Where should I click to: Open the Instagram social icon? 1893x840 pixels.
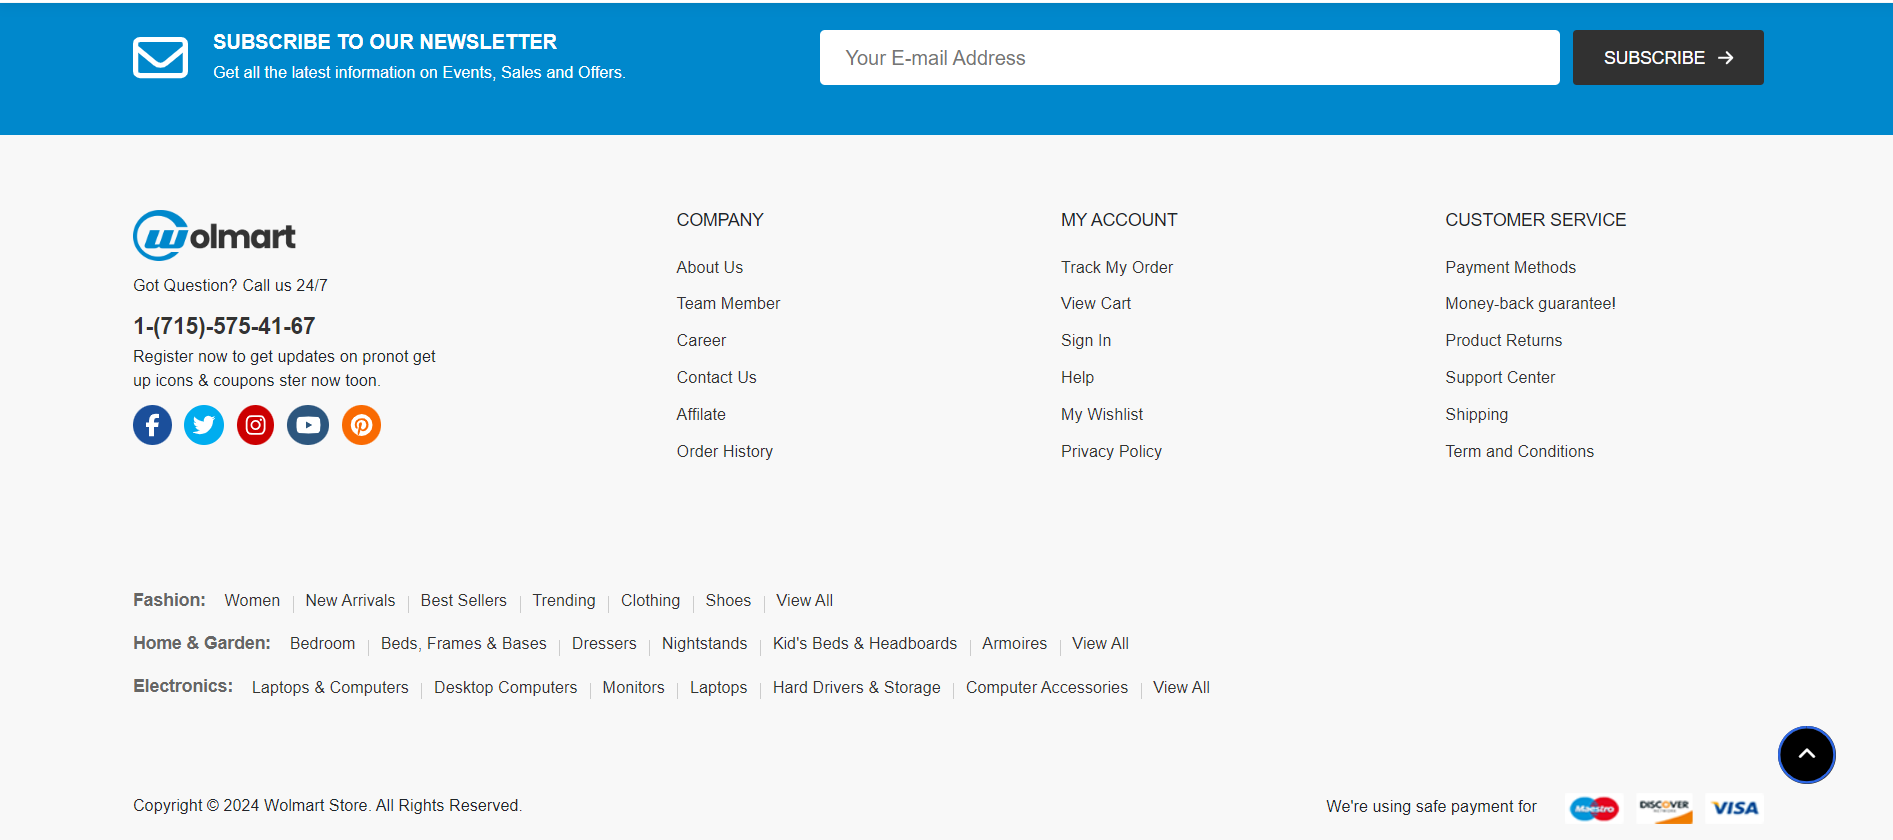[256, 425]
